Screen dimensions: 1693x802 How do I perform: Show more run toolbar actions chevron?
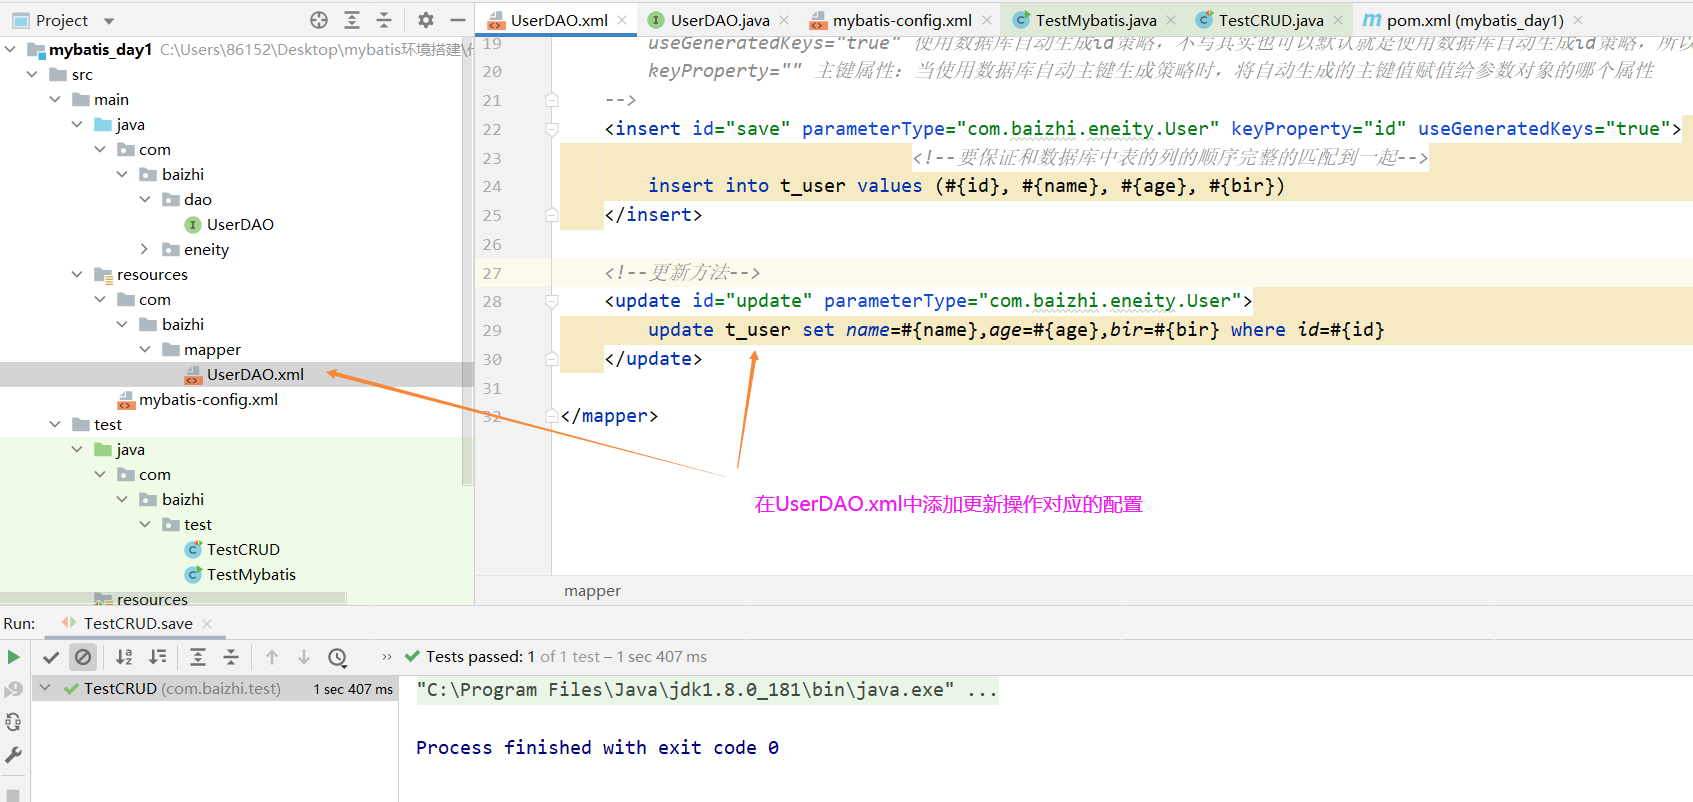[x=387, y=657]
